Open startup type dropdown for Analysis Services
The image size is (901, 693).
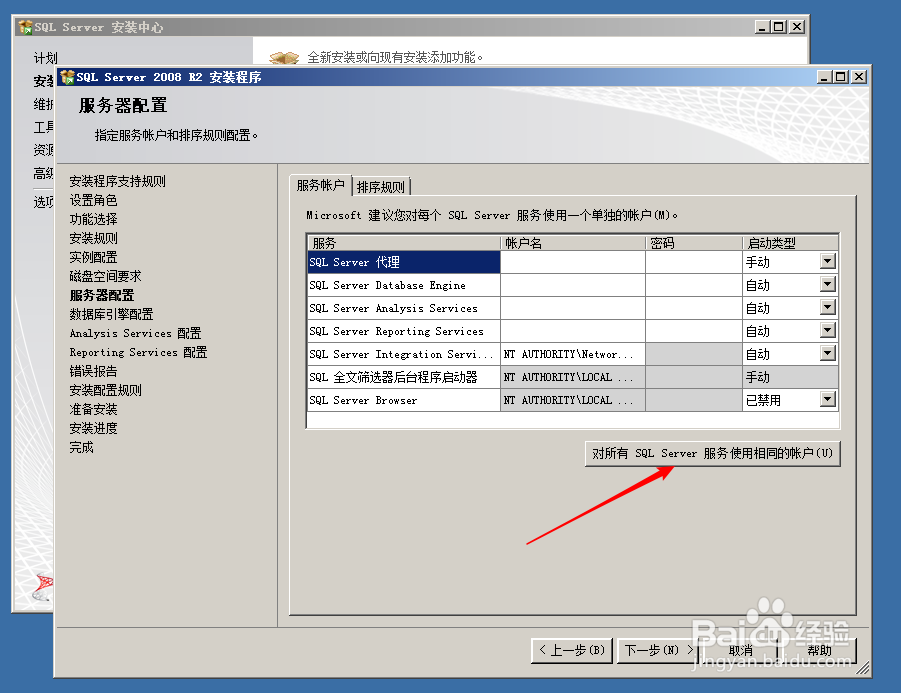[x=827, y=307]
